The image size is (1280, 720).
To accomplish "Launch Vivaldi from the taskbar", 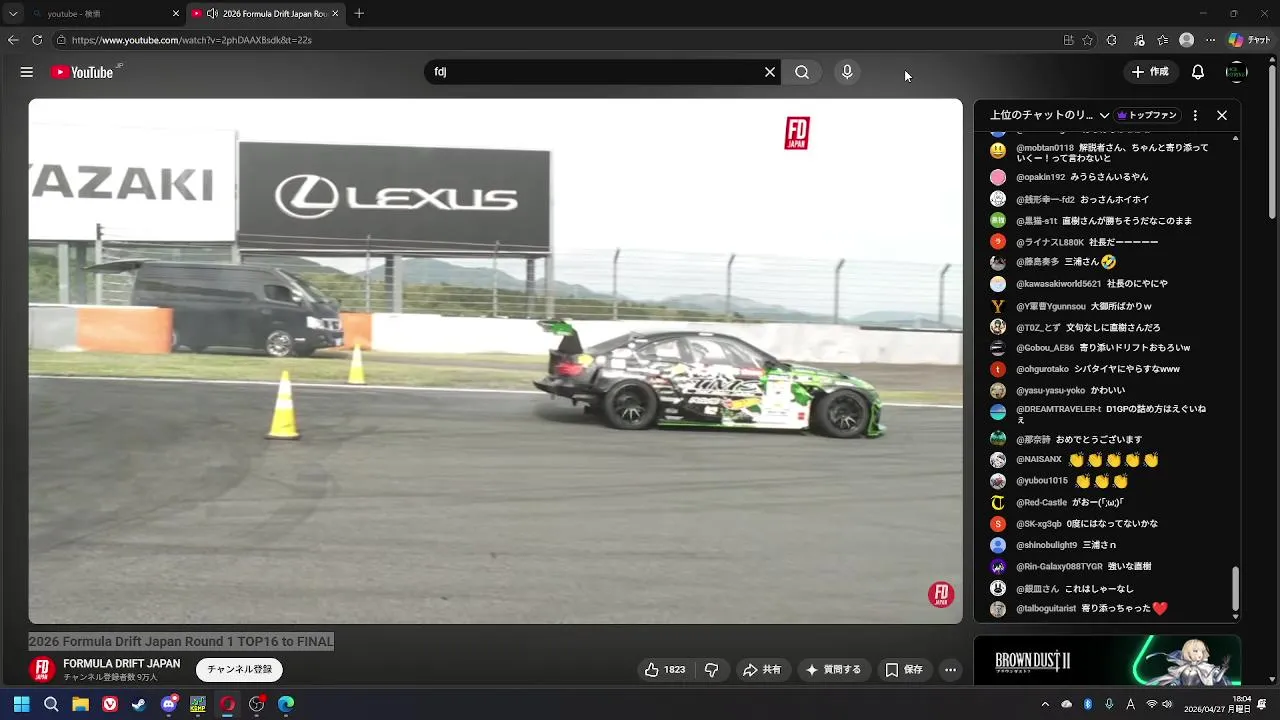I will (x=110, y=704).
